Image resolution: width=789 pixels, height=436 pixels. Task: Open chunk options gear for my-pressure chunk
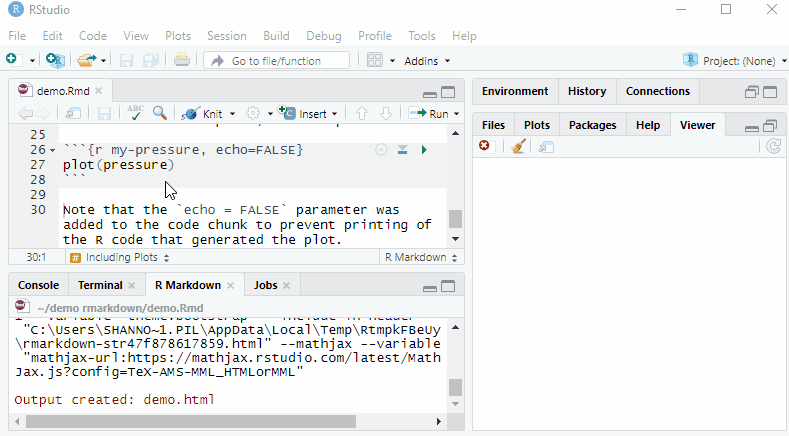[x=381, y=150]
